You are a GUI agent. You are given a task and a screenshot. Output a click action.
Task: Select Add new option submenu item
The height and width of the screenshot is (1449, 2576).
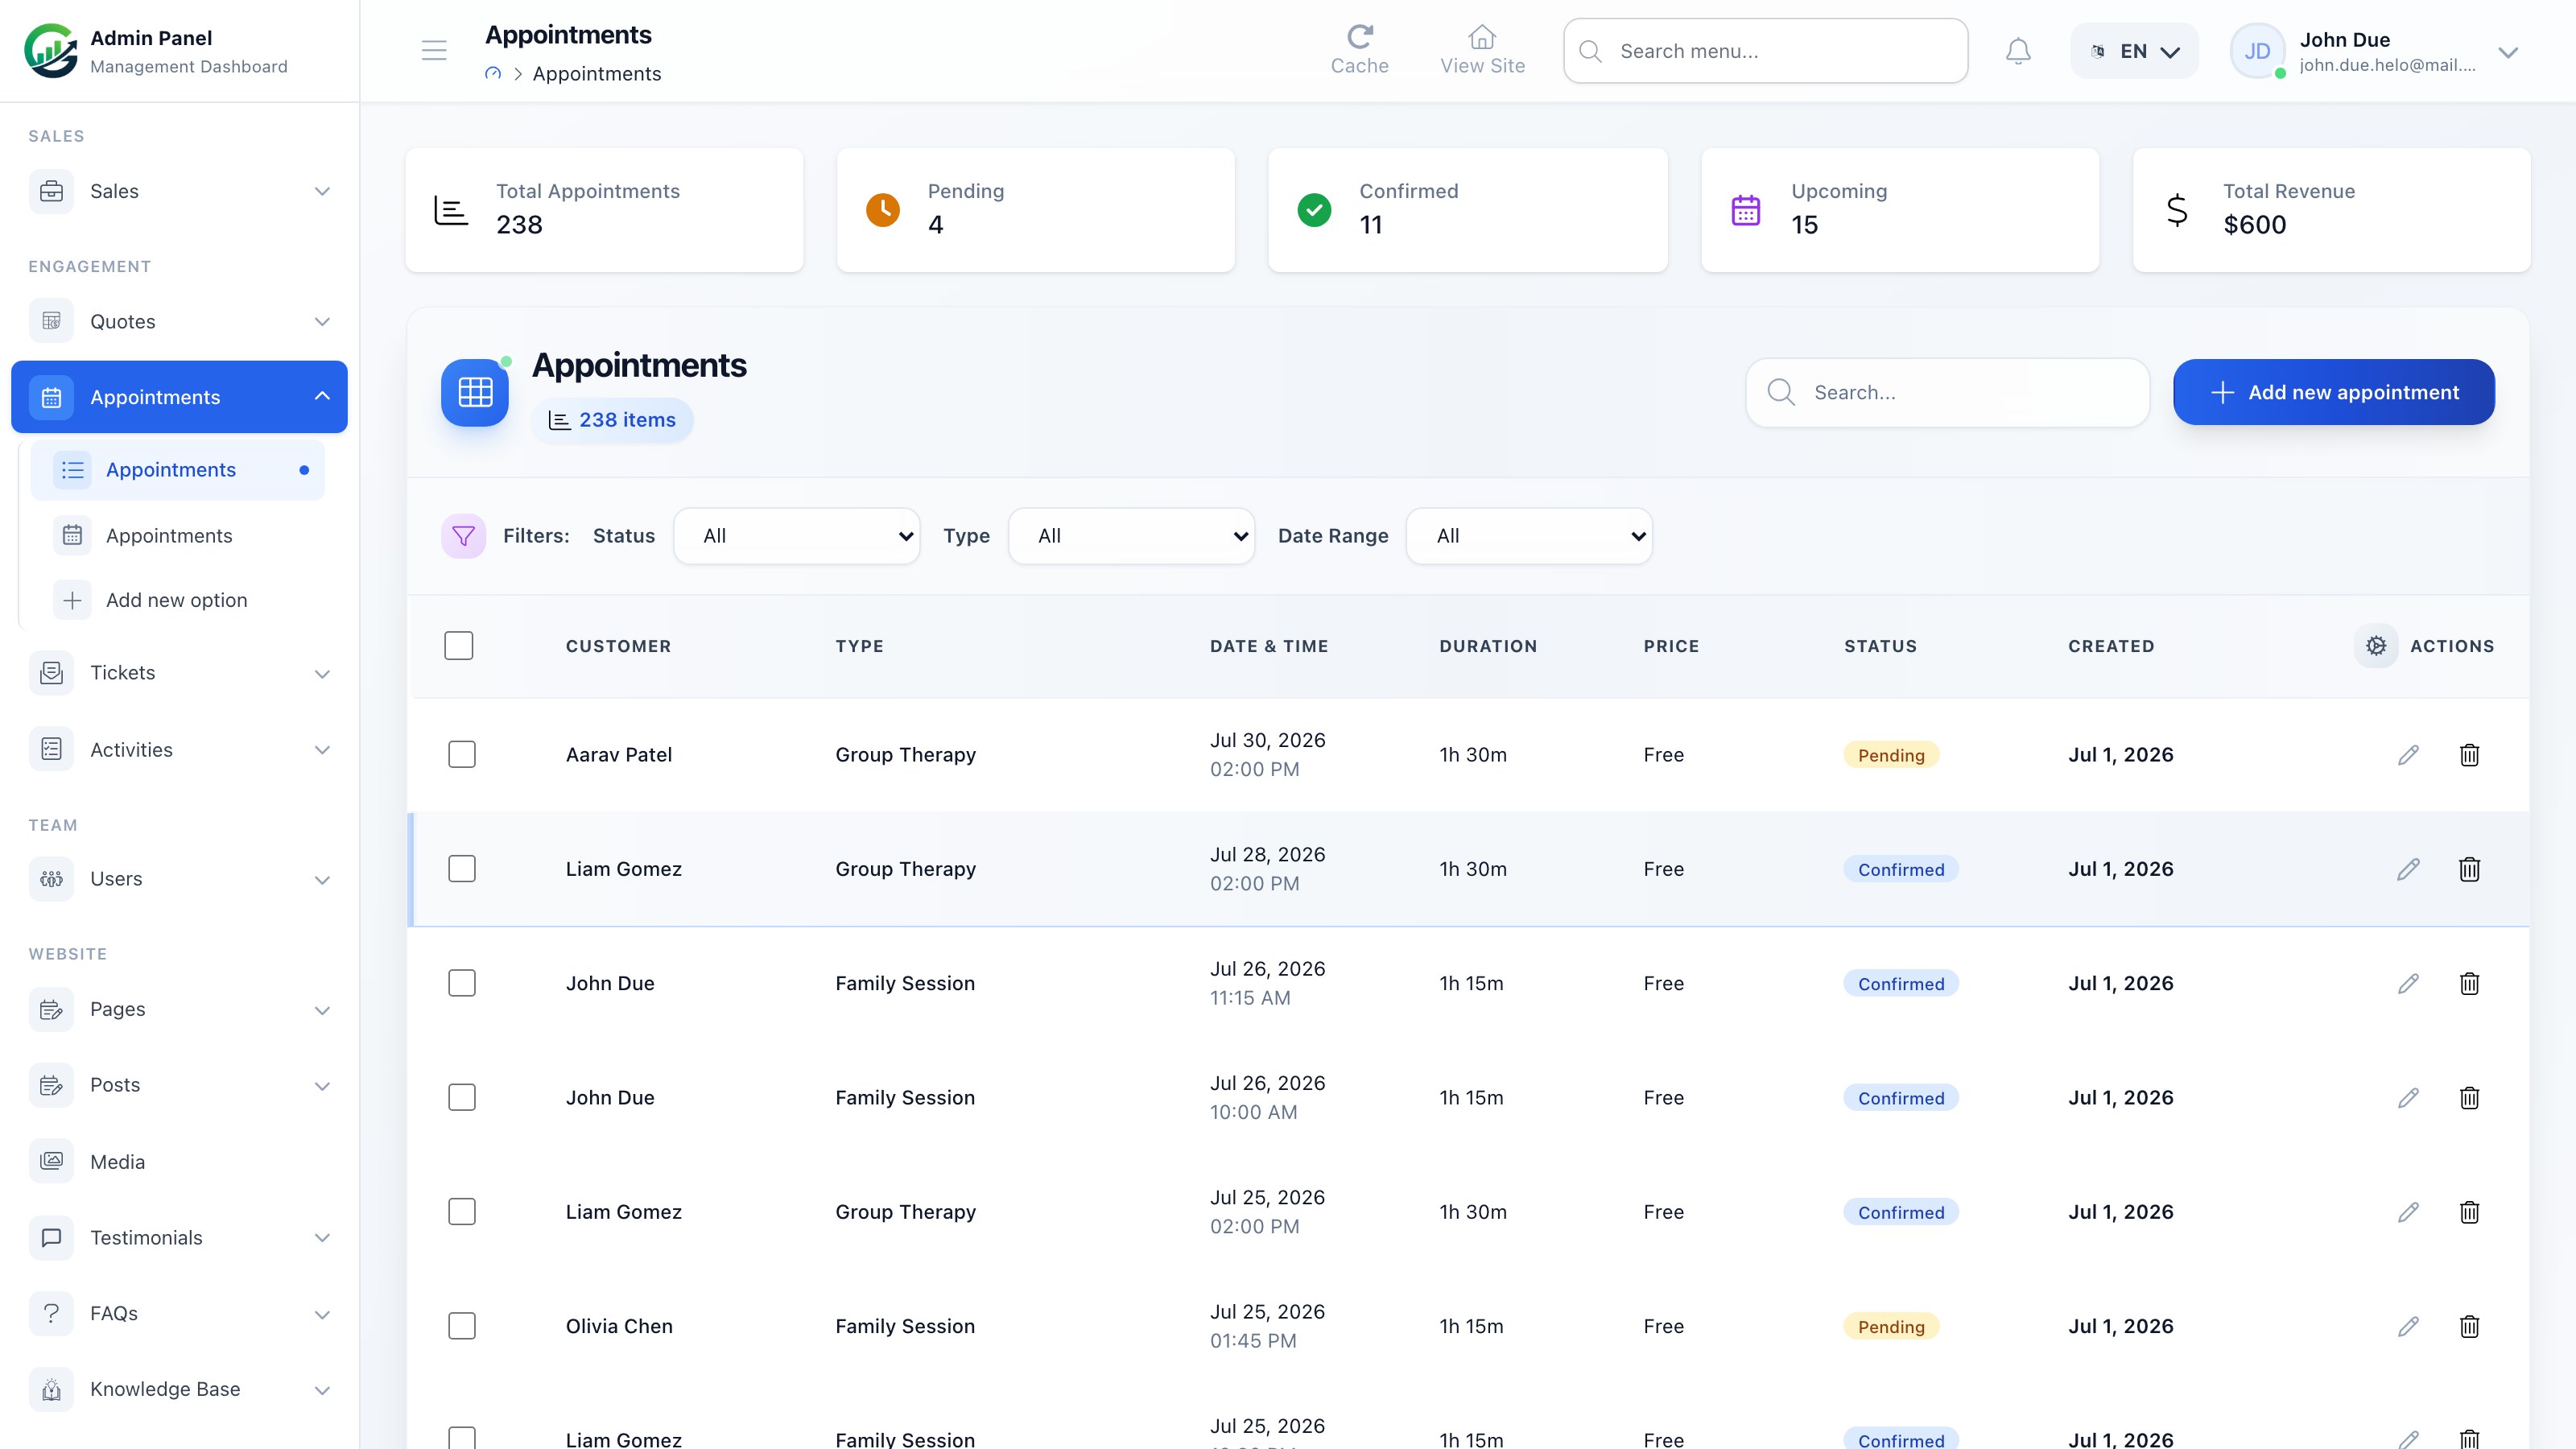178,600
